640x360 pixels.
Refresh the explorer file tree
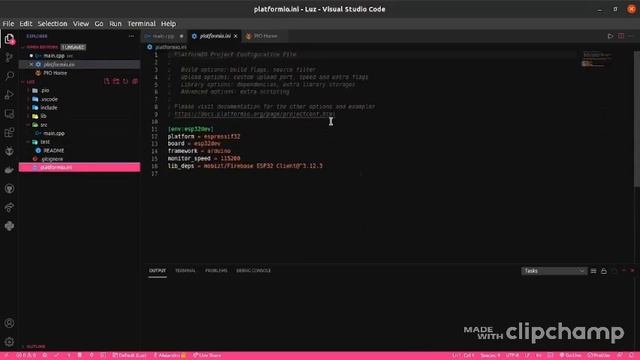click(126, 82)
